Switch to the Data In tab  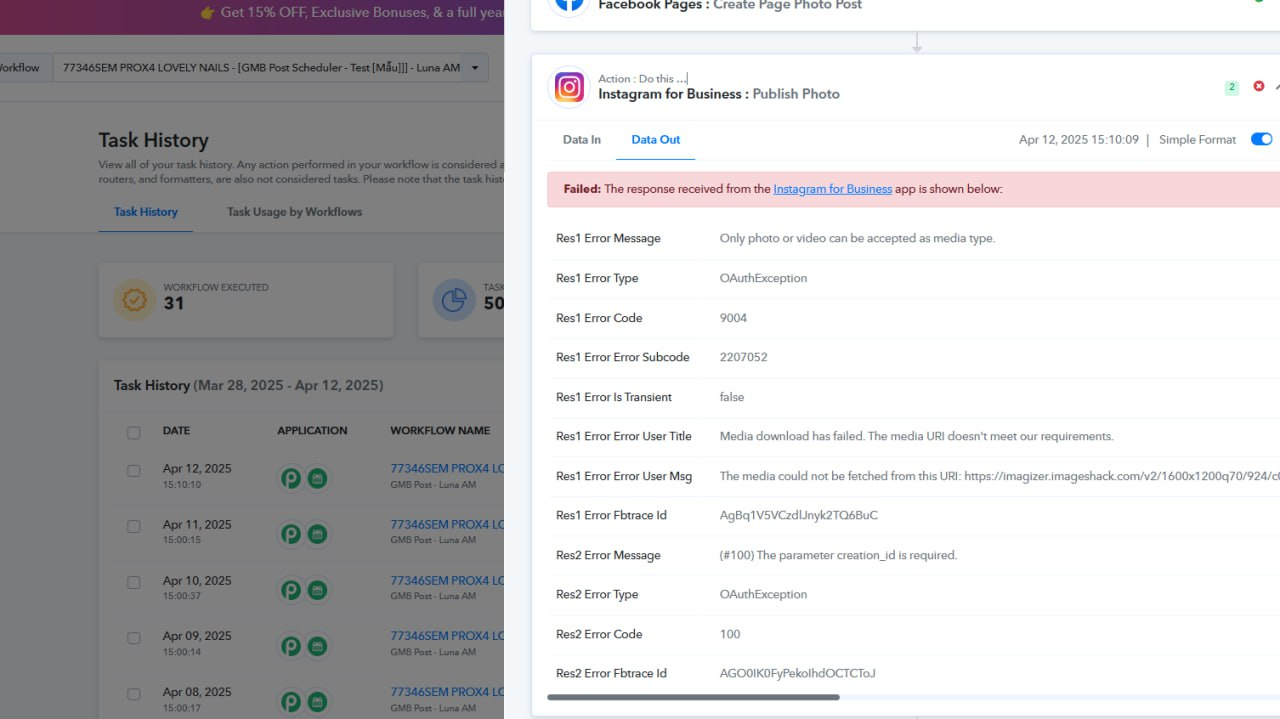(x=582, y=140)
